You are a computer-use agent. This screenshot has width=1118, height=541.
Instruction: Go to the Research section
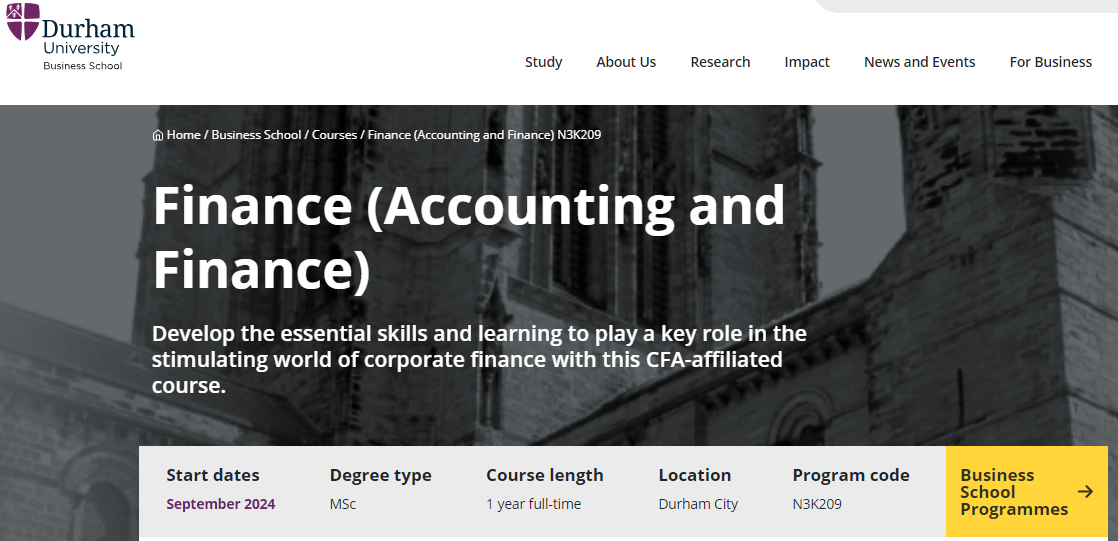click(720, 62)
